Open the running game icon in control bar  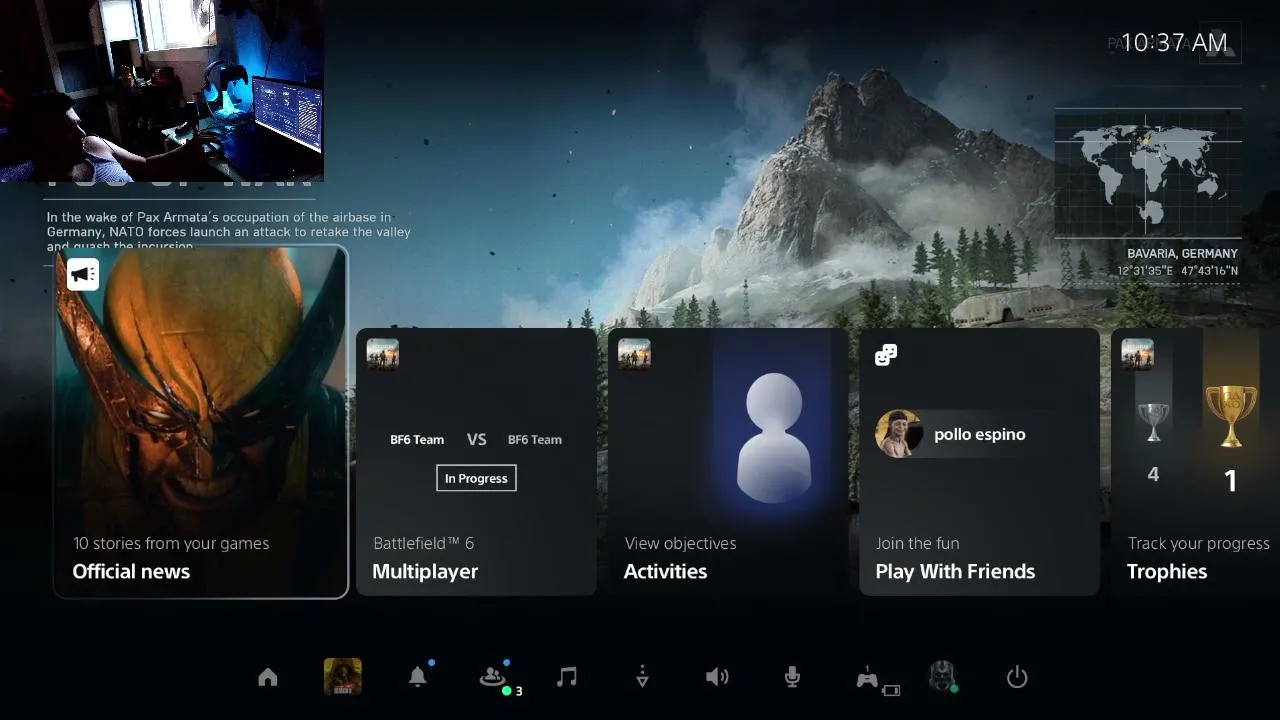343,677
